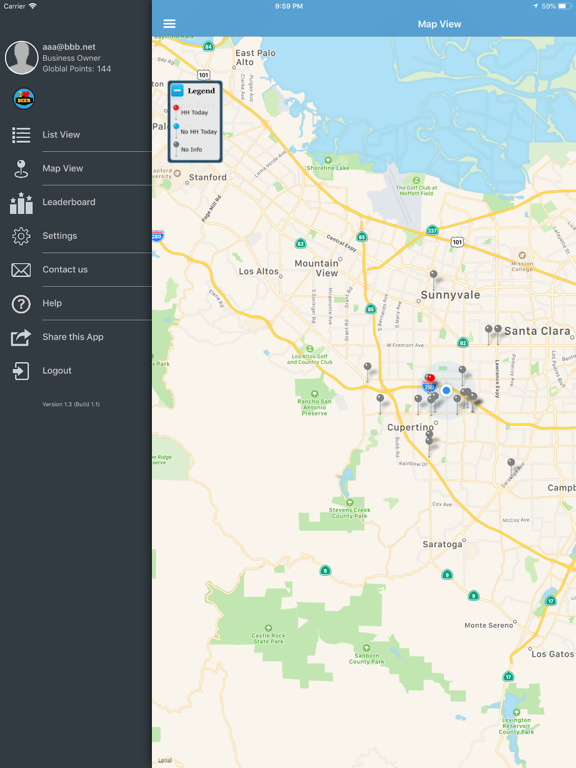Select the red HH Today map pin

point(430,378)
